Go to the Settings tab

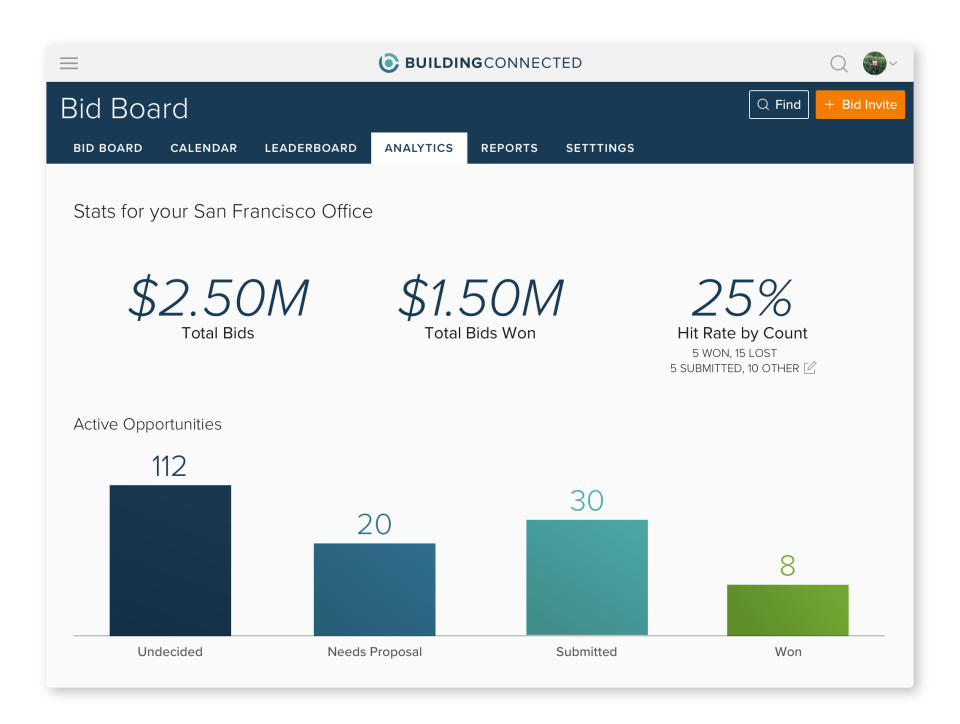pyautogui.click(x=599, y=147)
